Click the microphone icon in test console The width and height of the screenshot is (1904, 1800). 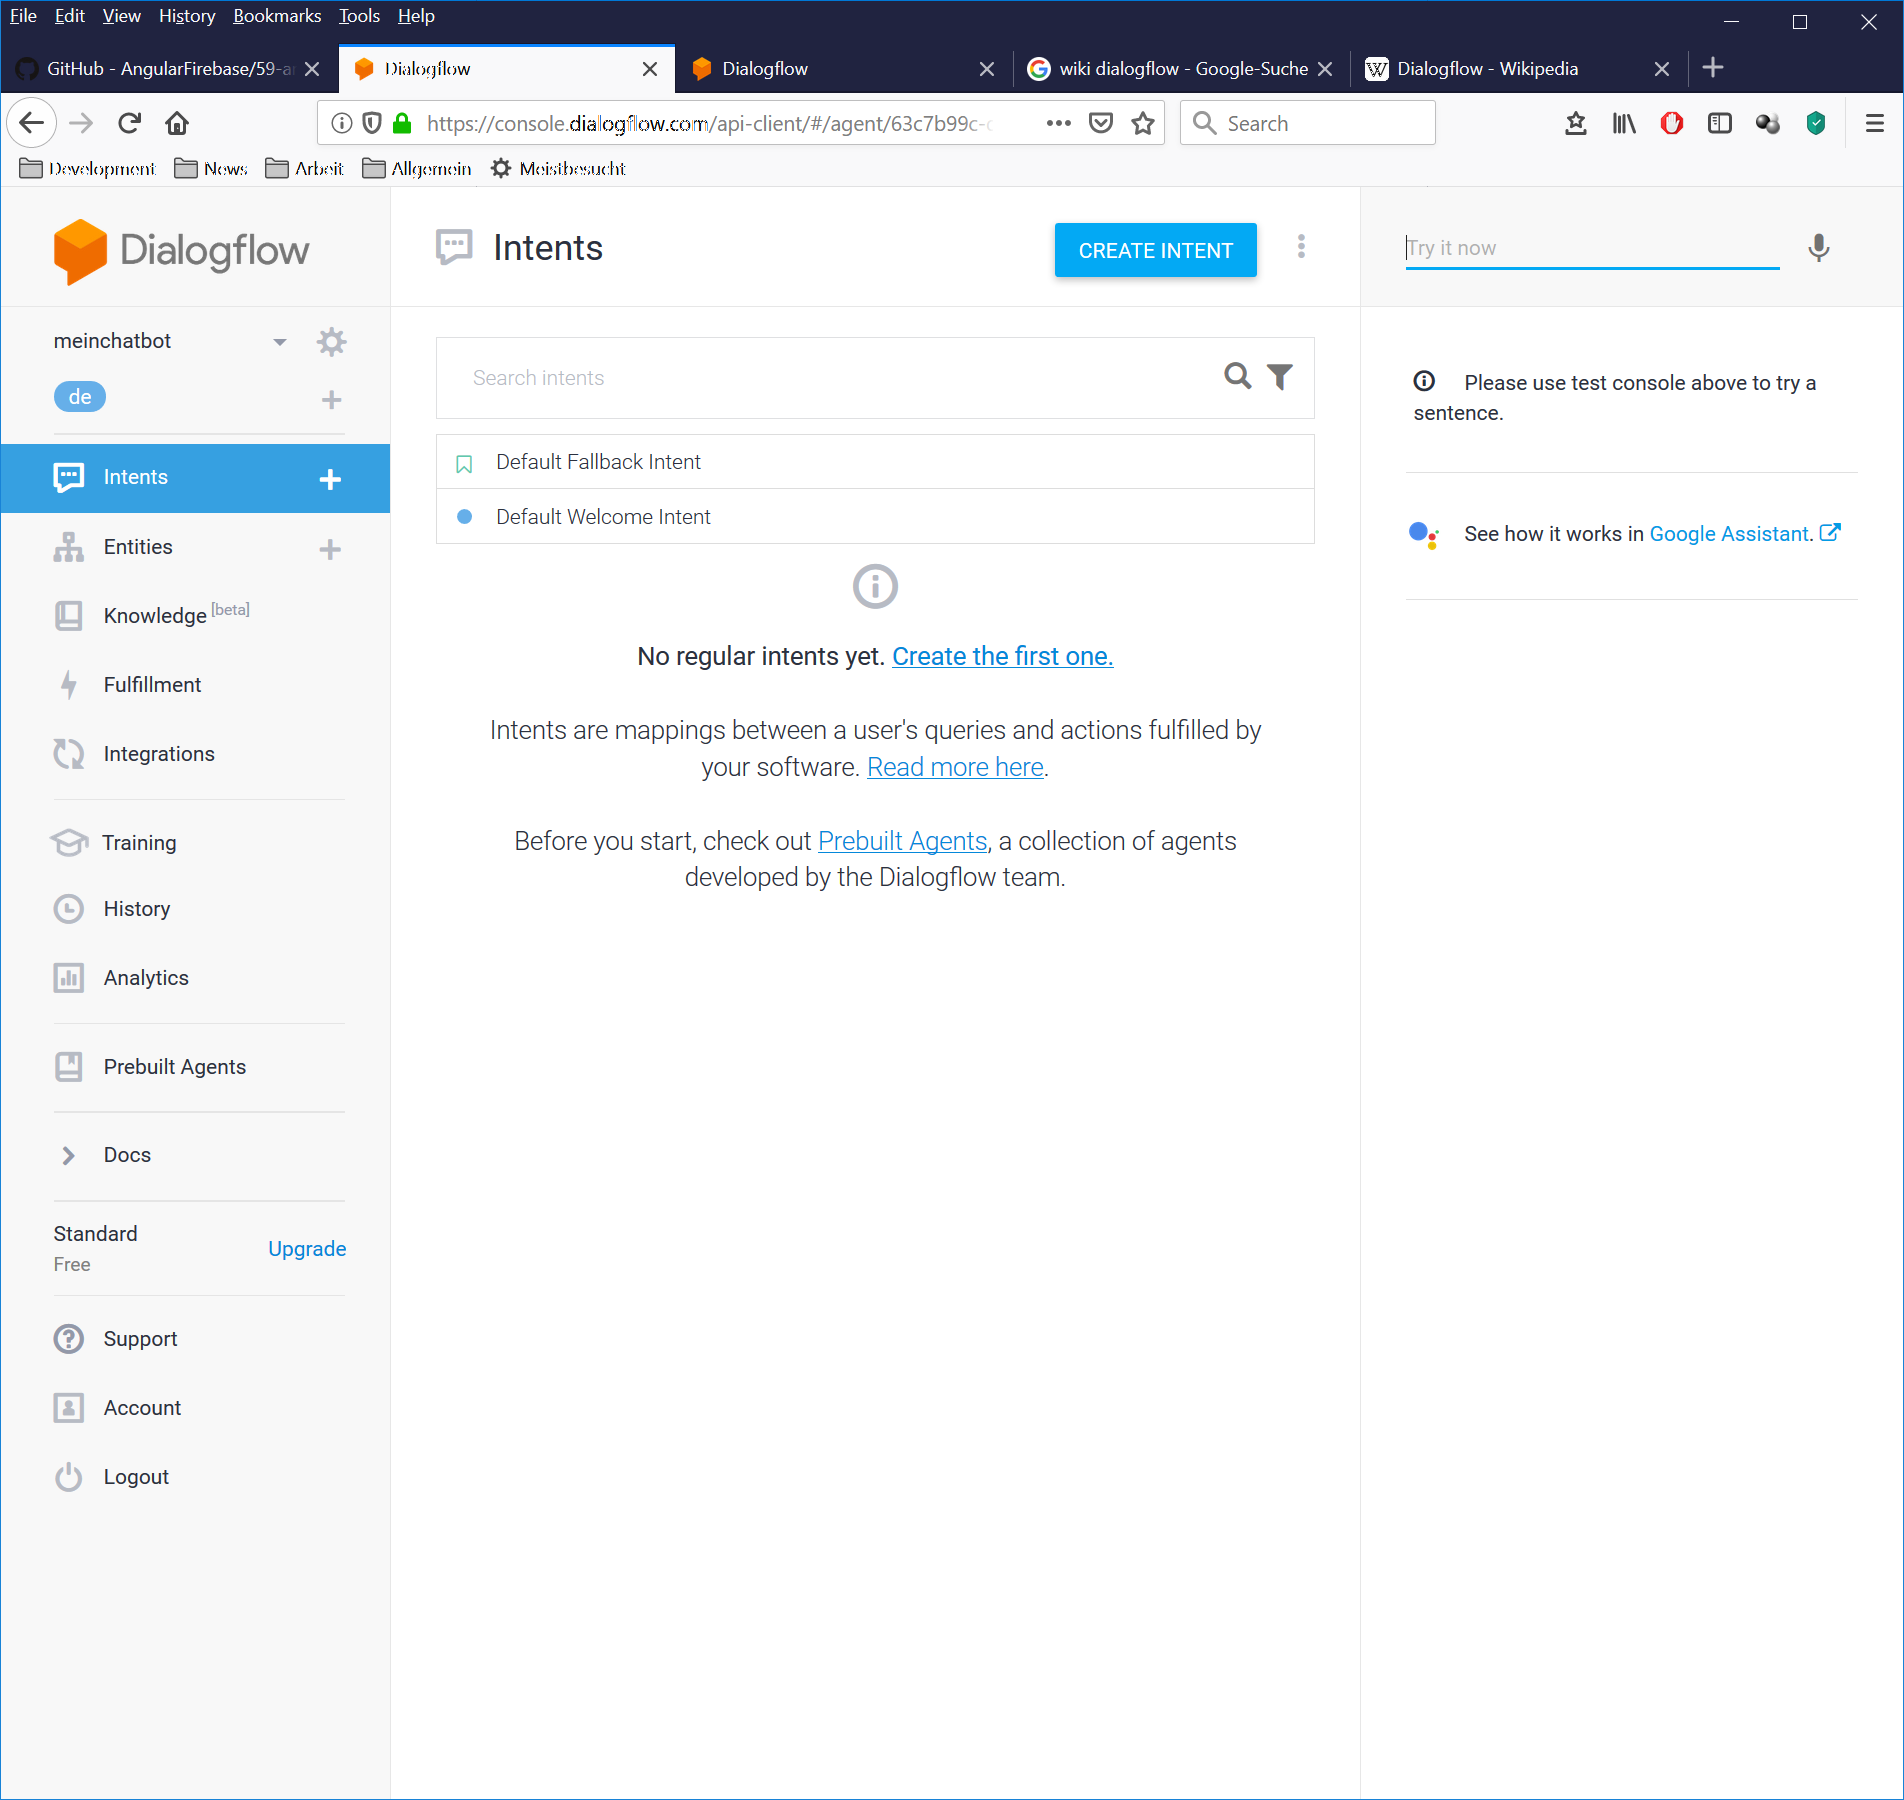(1819, 248)
